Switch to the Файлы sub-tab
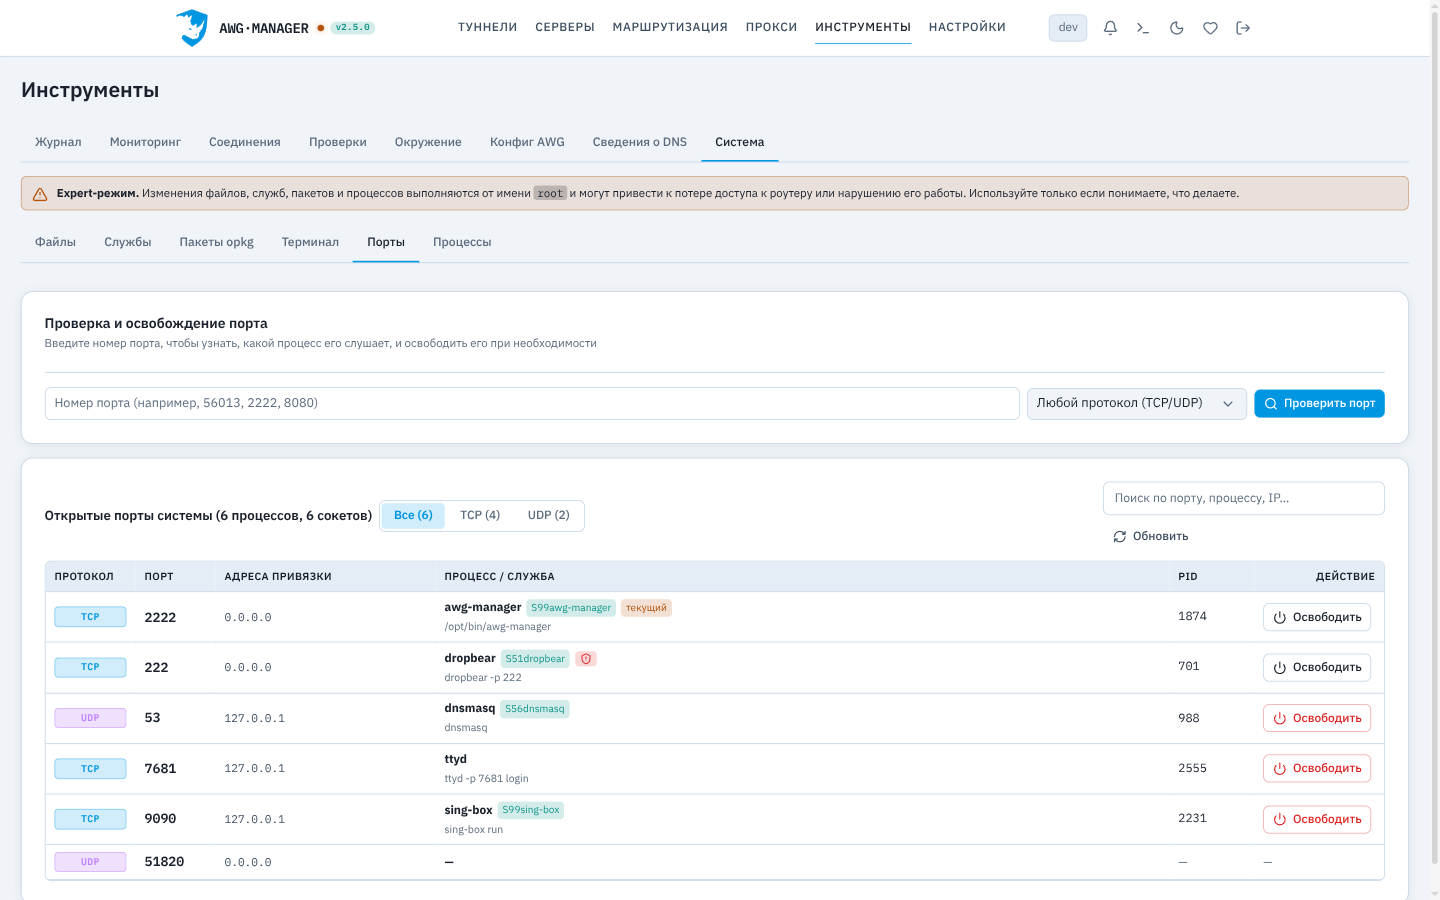This screenshot has width=1440, height=900. 55,242
